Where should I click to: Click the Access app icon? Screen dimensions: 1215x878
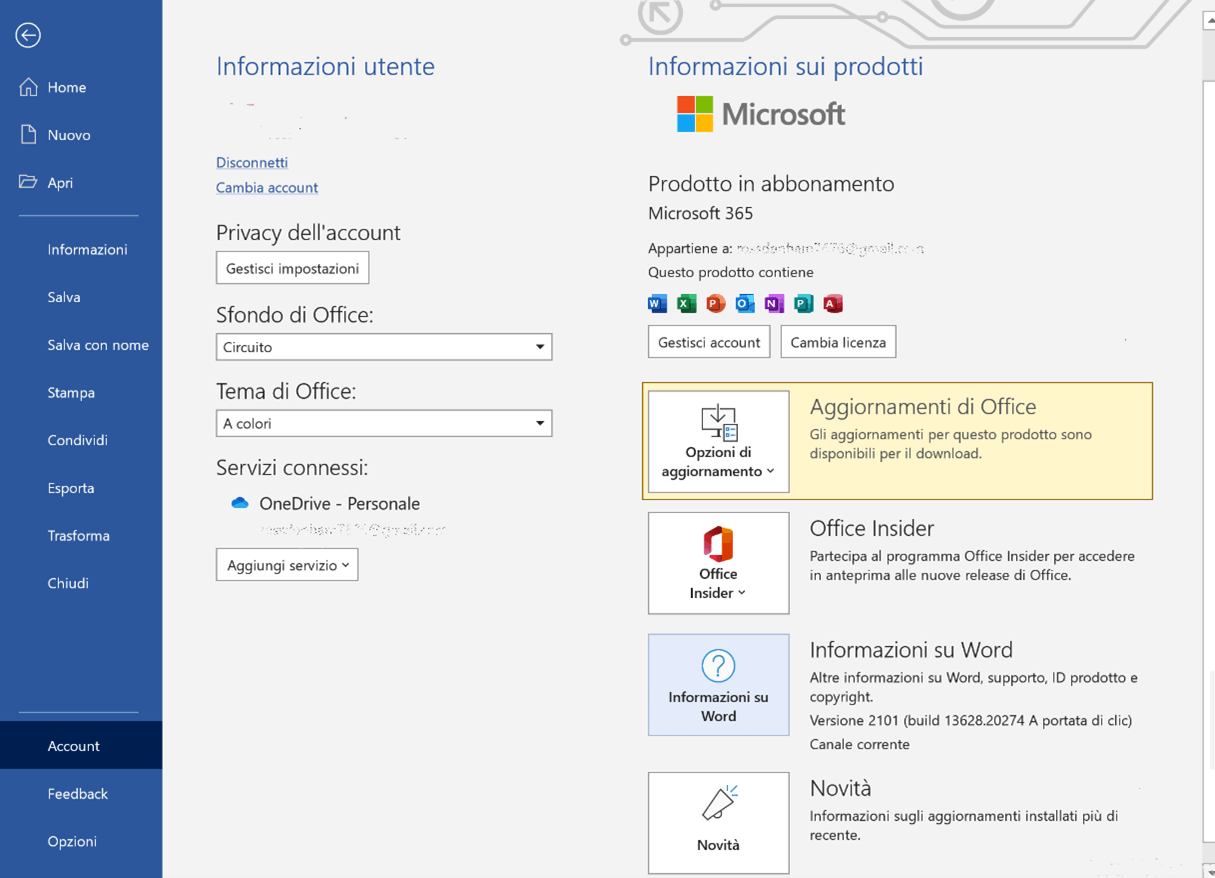833,303
